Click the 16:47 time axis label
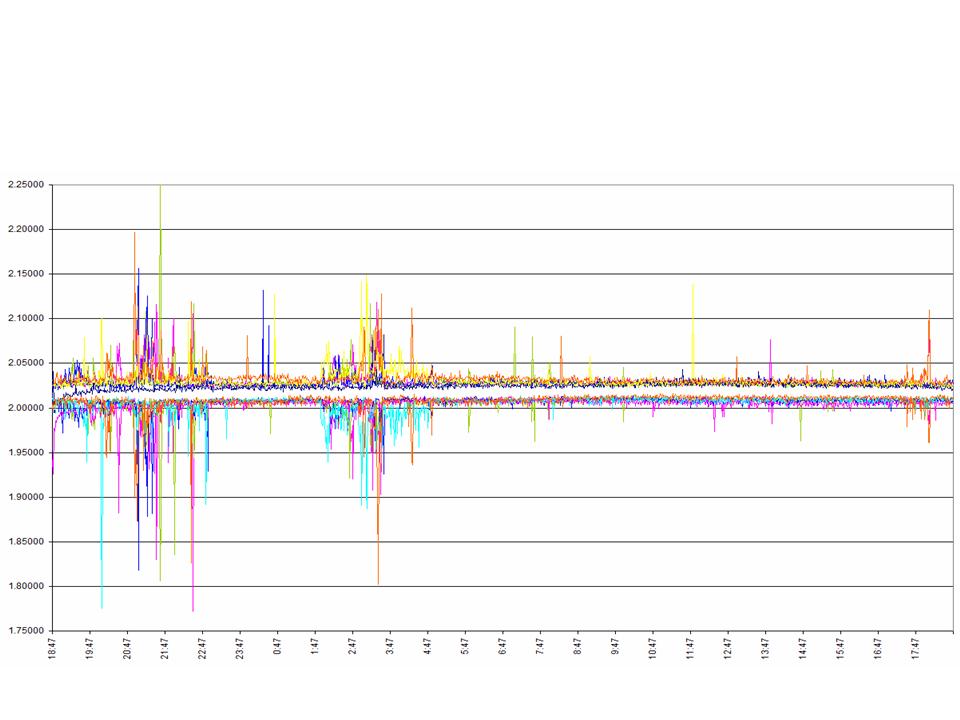The image size is (960, 720). [878, 648]
